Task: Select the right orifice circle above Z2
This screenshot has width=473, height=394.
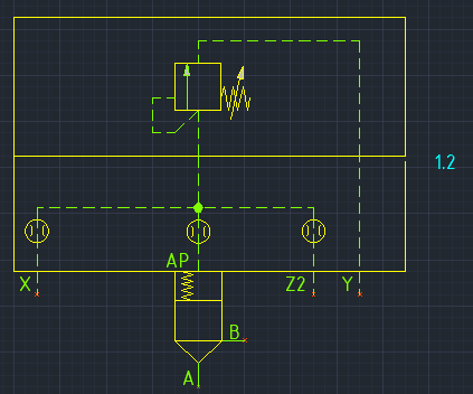Action: (x=314, y=231)
